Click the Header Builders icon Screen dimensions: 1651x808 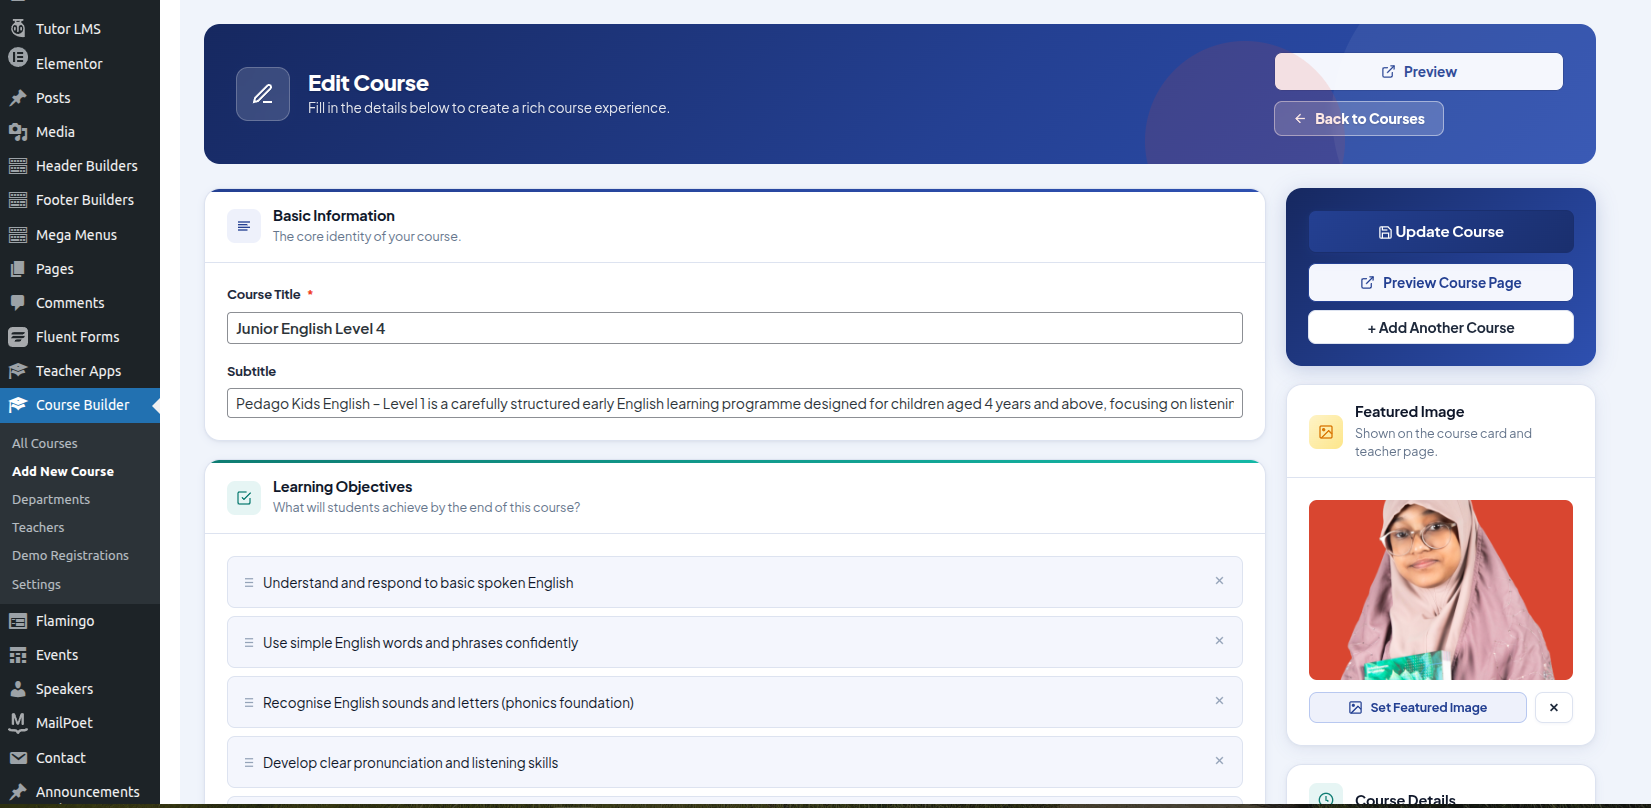click(x=18, y=166)
